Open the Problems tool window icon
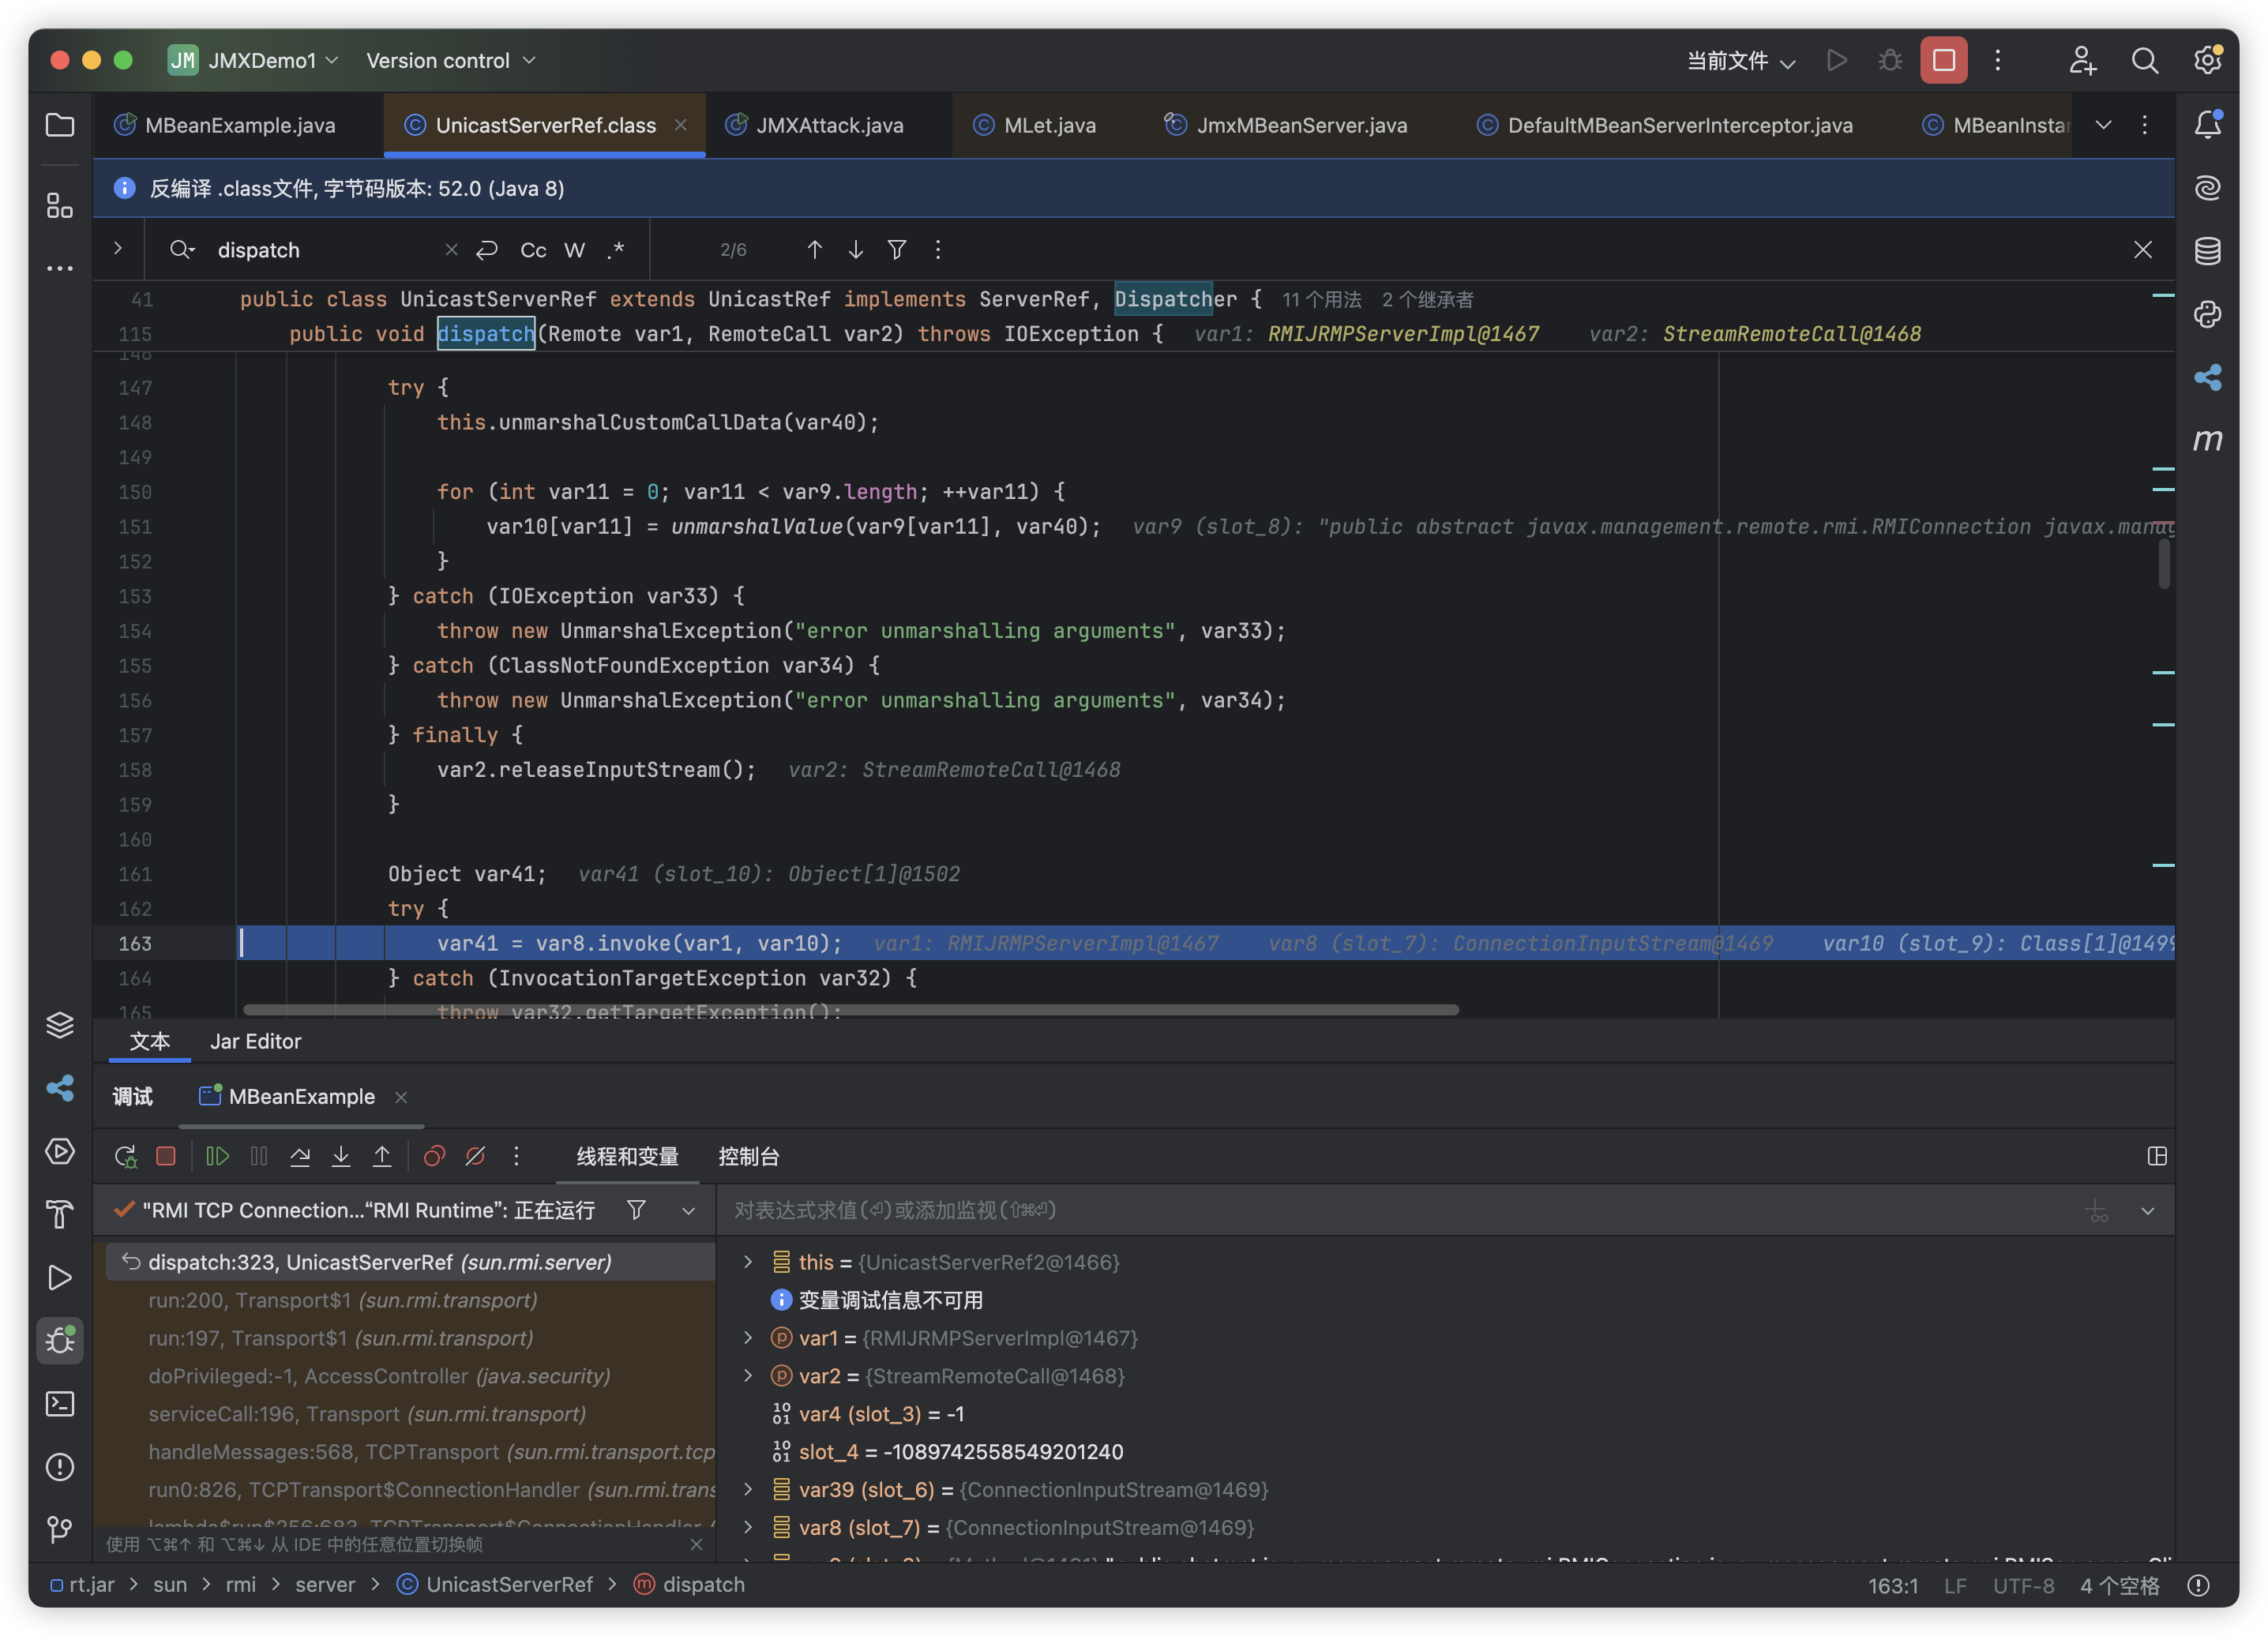The width and height of the screenshot is (2268, 1636). point(60,1466)
